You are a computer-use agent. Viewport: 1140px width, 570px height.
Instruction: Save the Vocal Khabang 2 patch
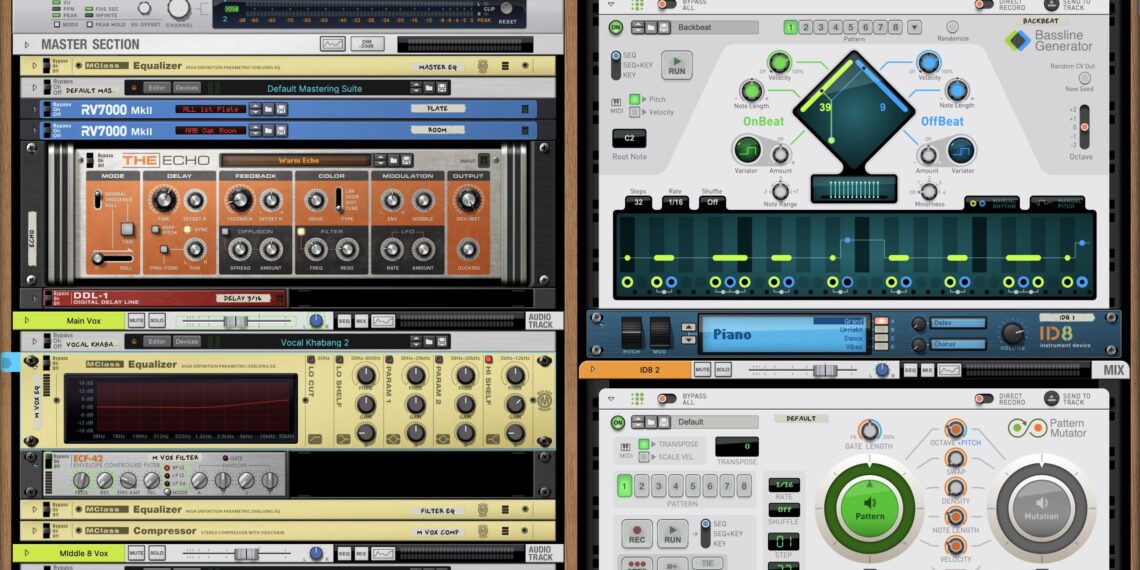(443, 342)
